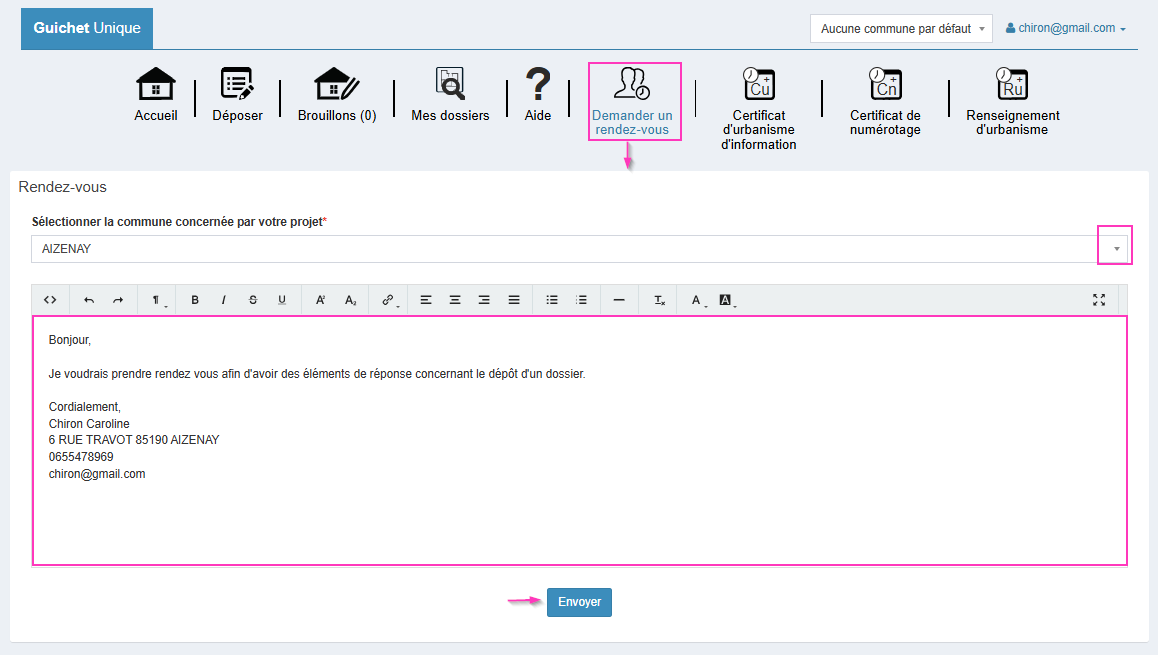1158x655 pixels.
Task: Open the default commune selector dropdown
Action: click(x=901, y=29)
